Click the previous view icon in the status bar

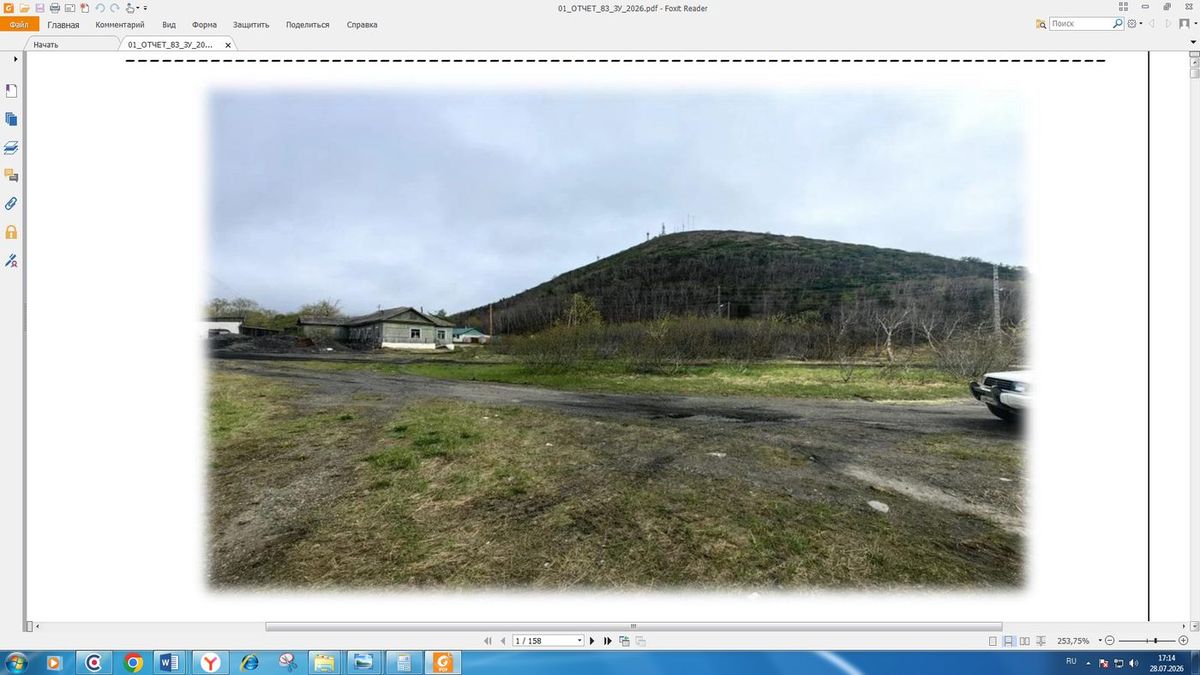(x=624, y=640)
